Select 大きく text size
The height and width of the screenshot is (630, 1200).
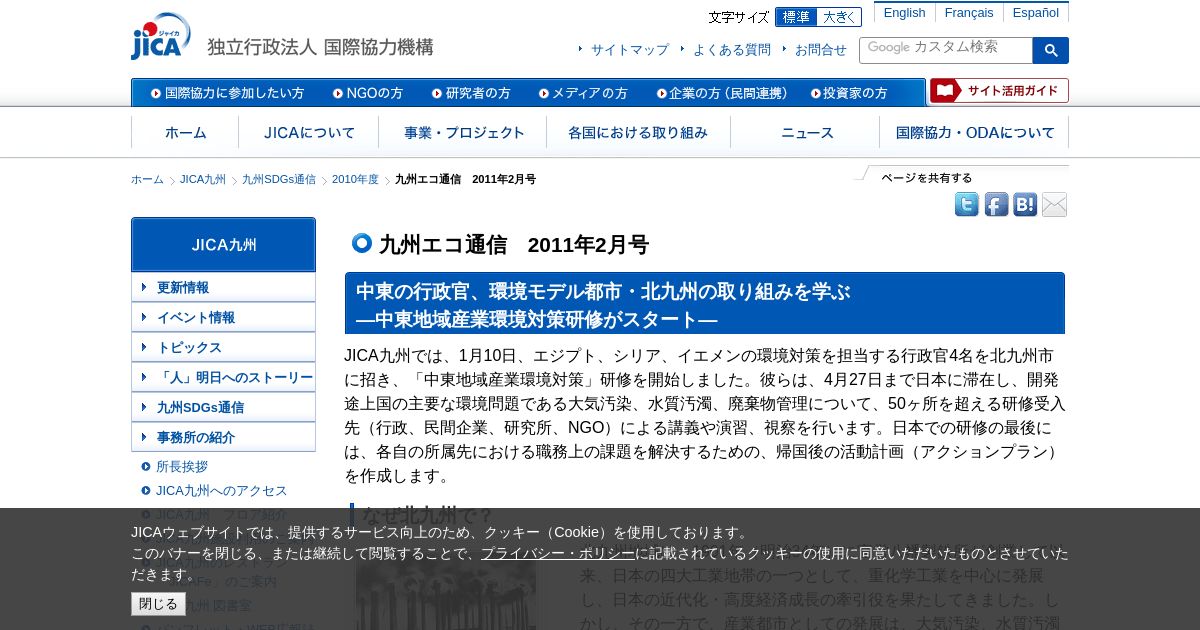pos(840,17)
